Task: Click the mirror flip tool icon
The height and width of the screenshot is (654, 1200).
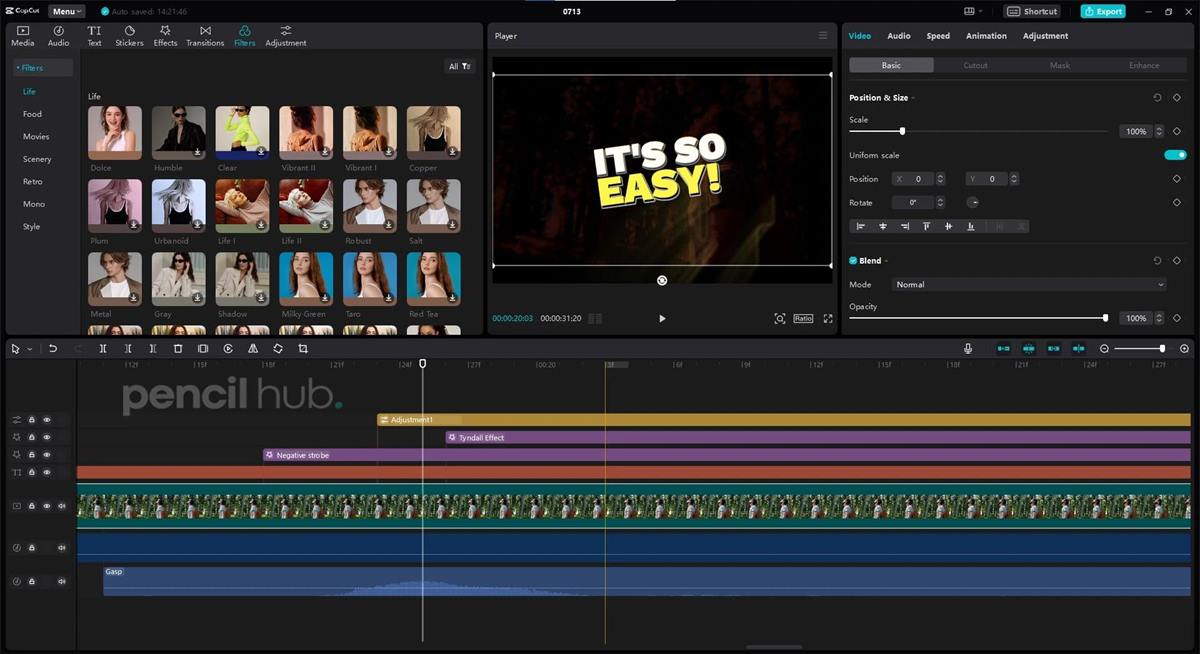Action: [x=253, y=349]
